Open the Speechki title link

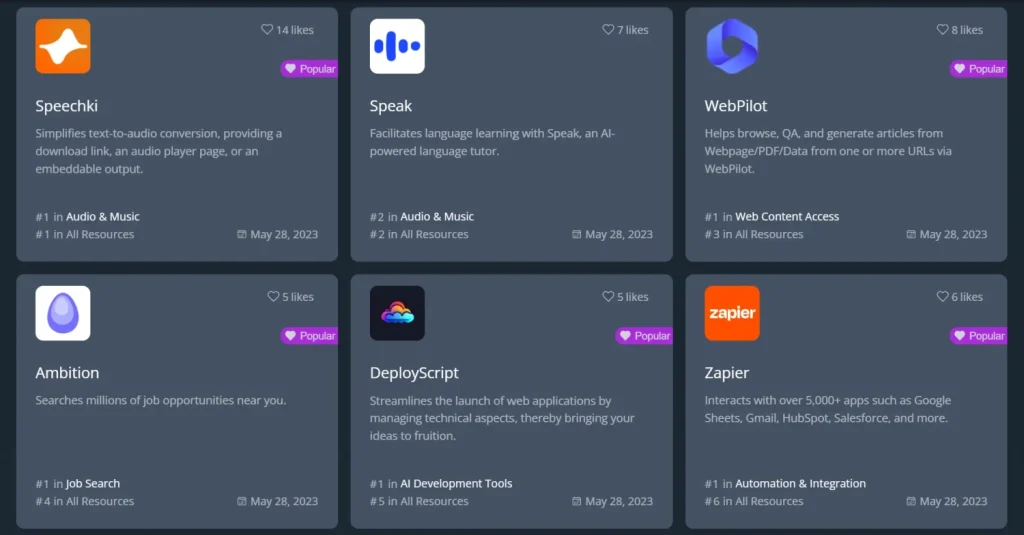coord(67,106)
